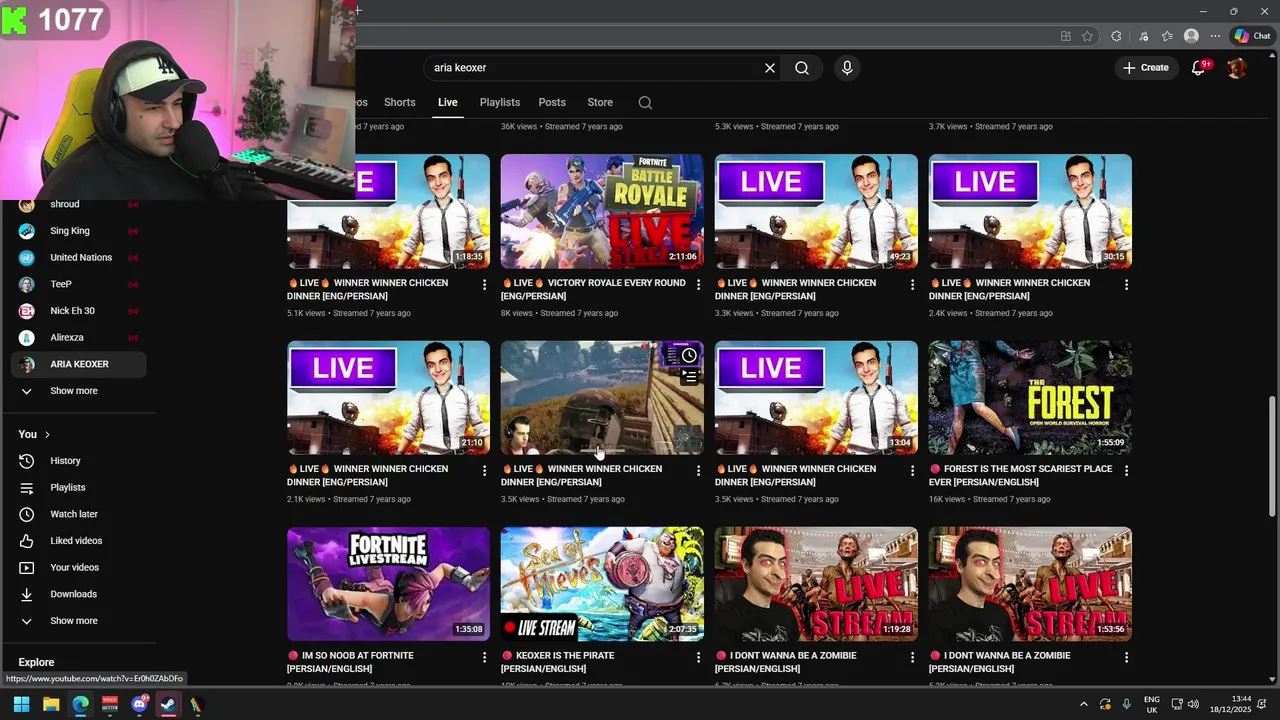Open Windows Start menu
The image size is (1280, 720).
[x=21, y=704]
